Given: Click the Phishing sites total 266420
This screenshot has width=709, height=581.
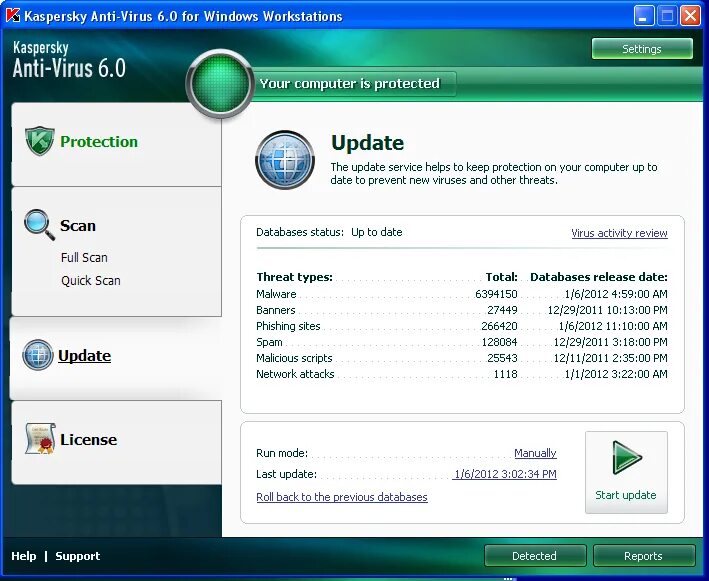Looking at the screenshot, I should point(499,326).
